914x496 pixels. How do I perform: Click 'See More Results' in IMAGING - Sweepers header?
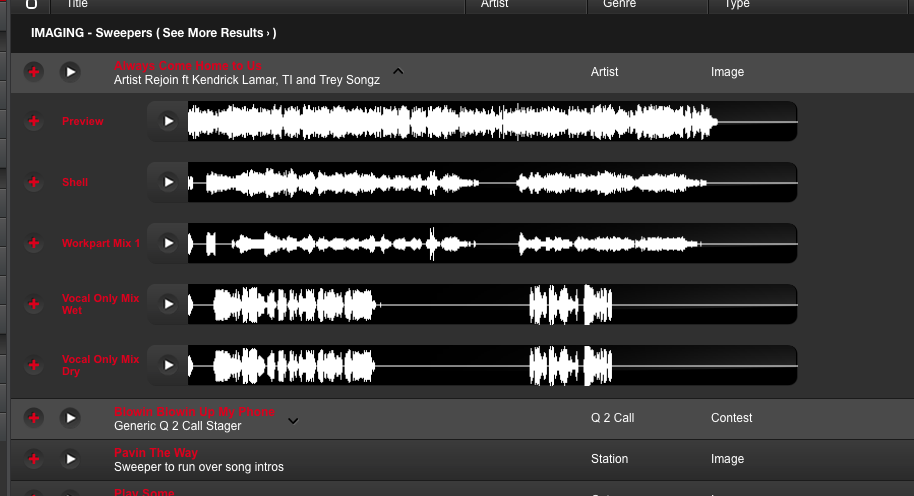pos(213,33)
